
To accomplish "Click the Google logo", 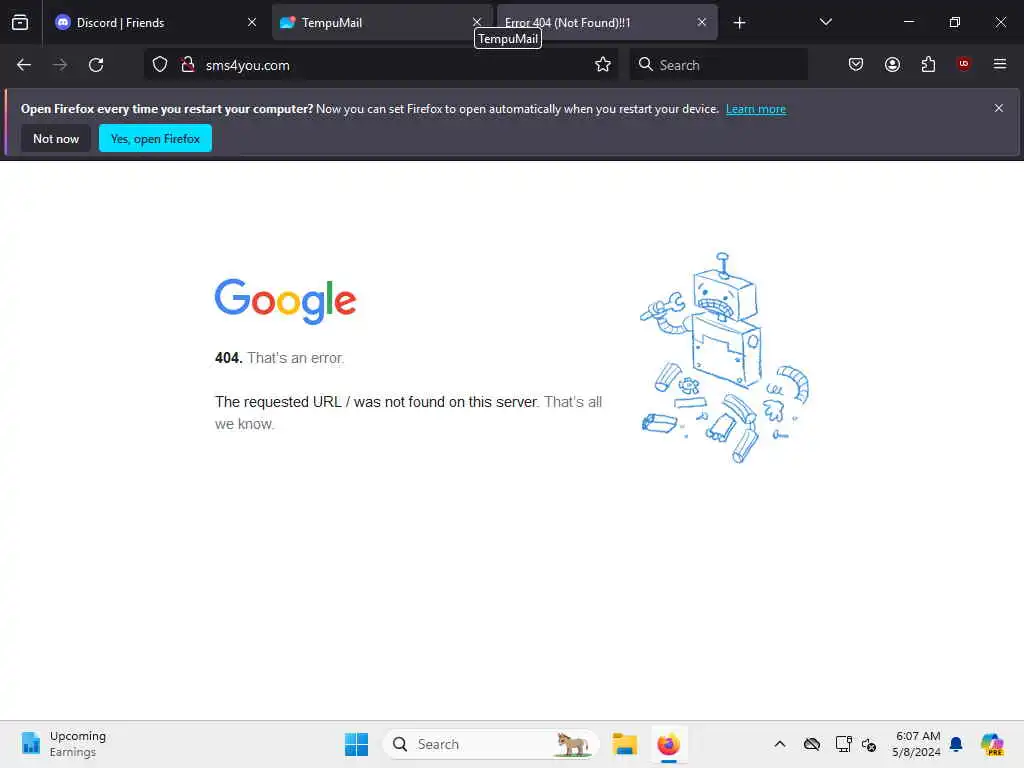I will [x=285, y=301].
